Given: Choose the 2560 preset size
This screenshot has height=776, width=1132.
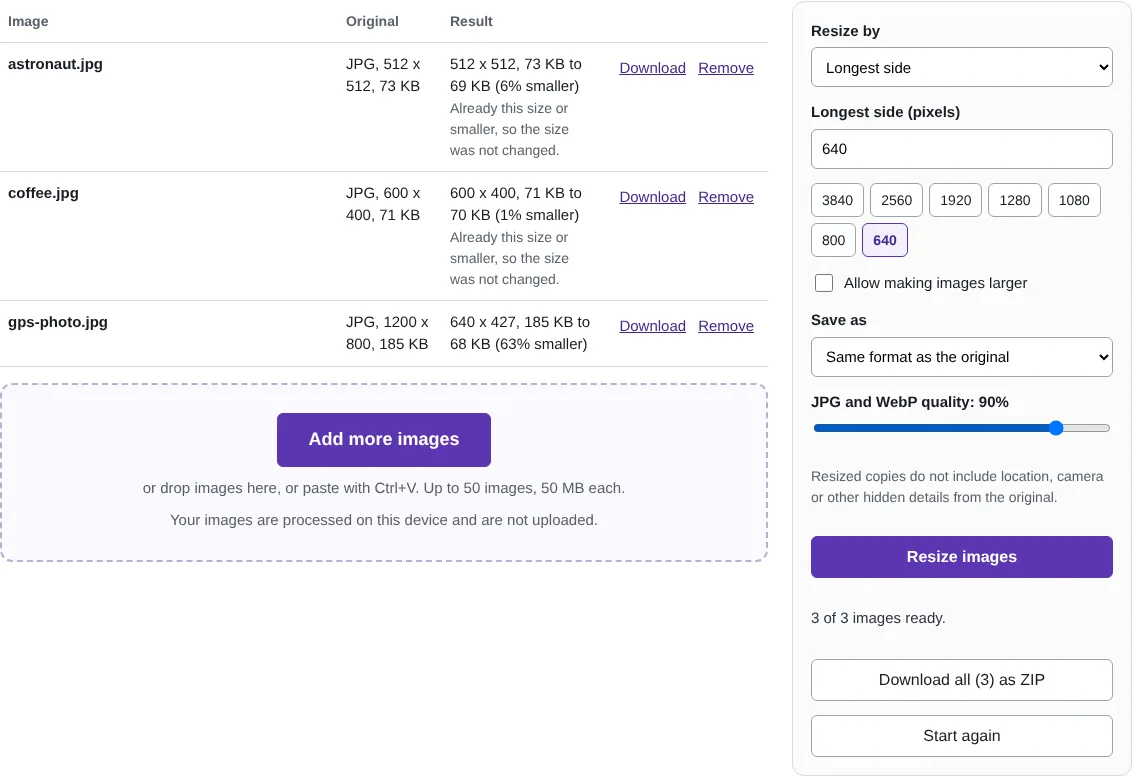Looking at the screenshot, I should (x=896, y=200).
